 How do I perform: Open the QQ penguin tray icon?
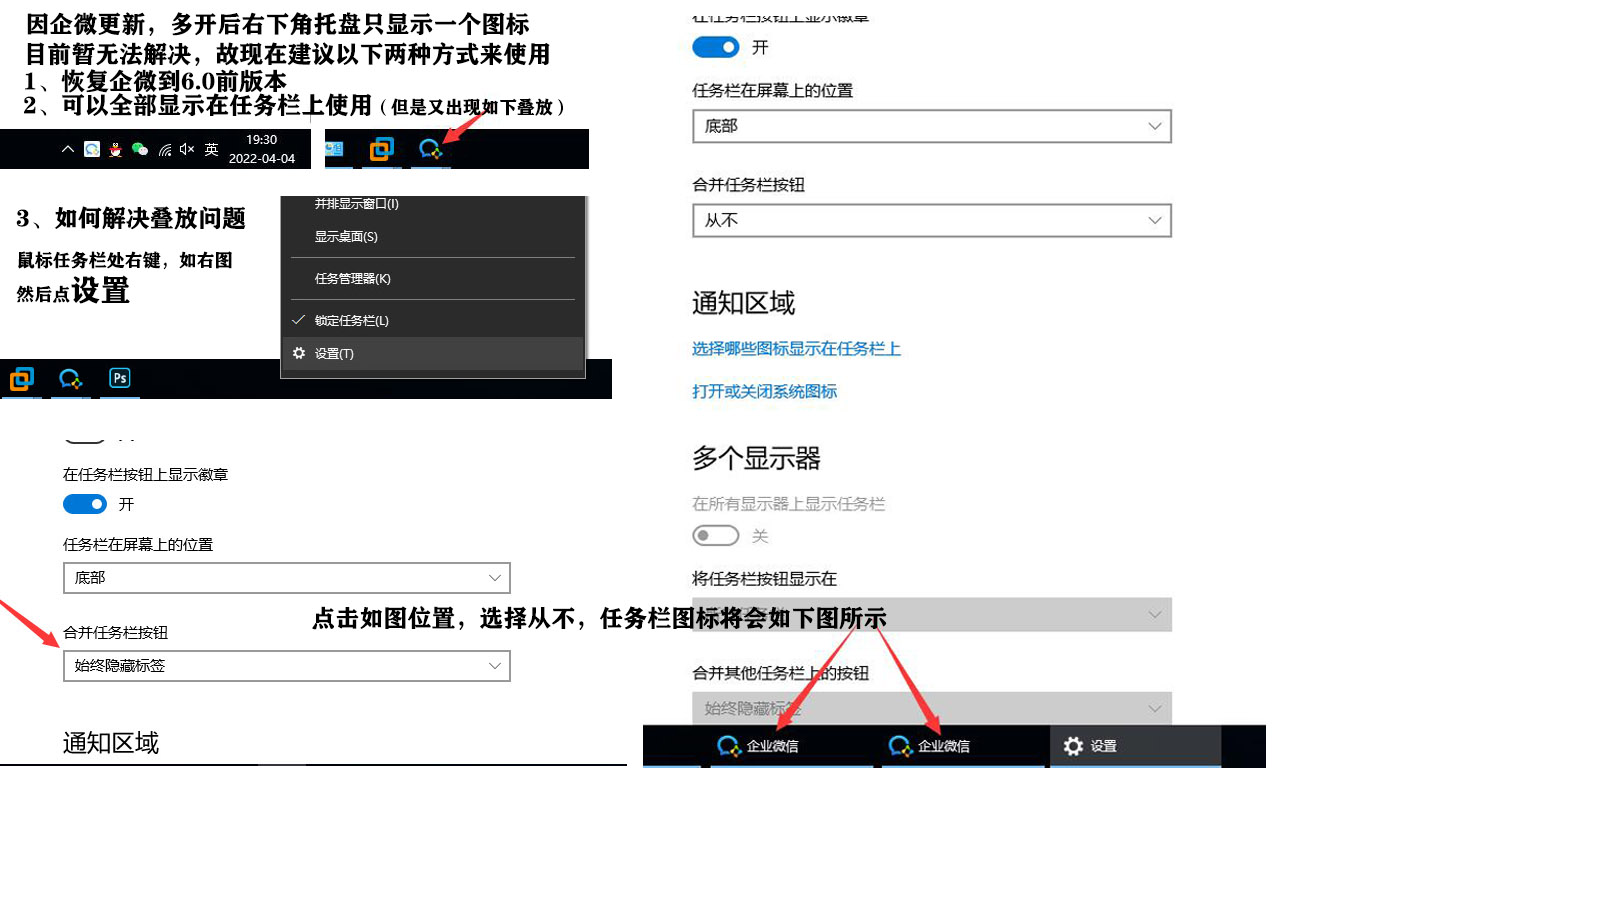tap(116, 149)
